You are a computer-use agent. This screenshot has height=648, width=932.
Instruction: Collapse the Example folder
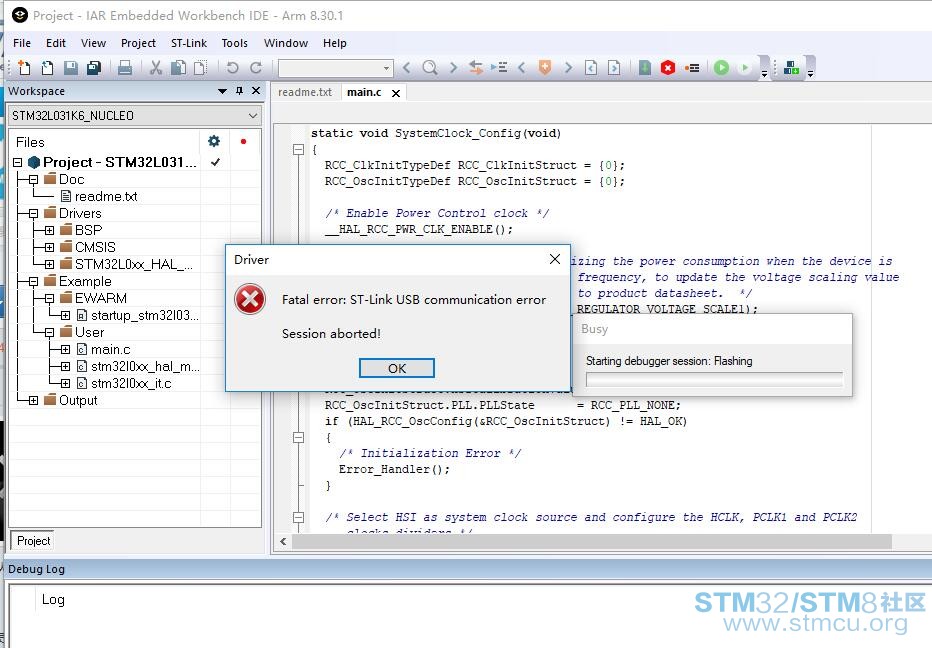[x=33, y=281]
